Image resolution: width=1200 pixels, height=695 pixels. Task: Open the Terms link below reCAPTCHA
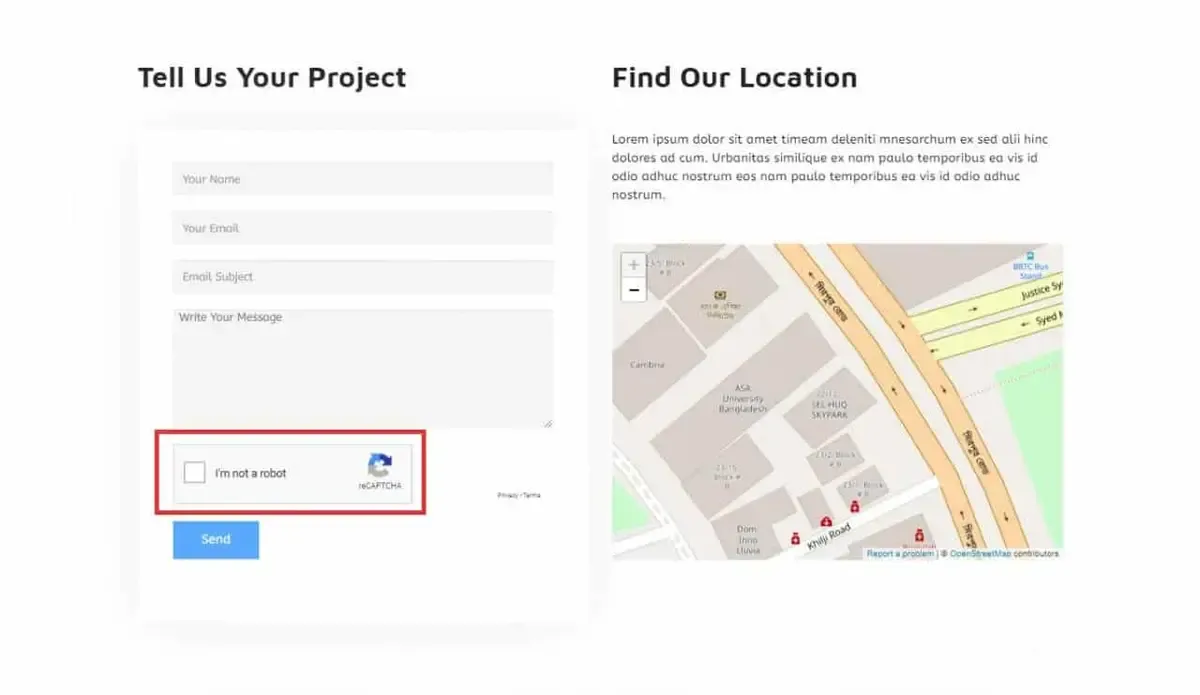532,495
